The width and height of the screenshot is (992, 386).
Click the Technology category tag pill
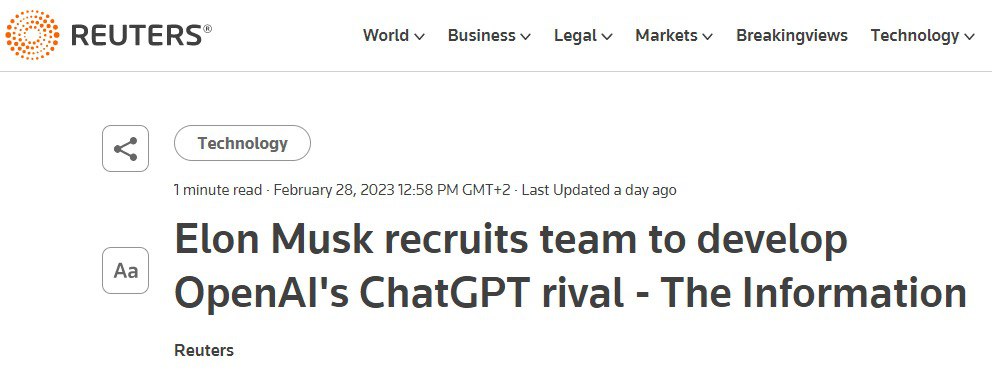pos(242,143)
